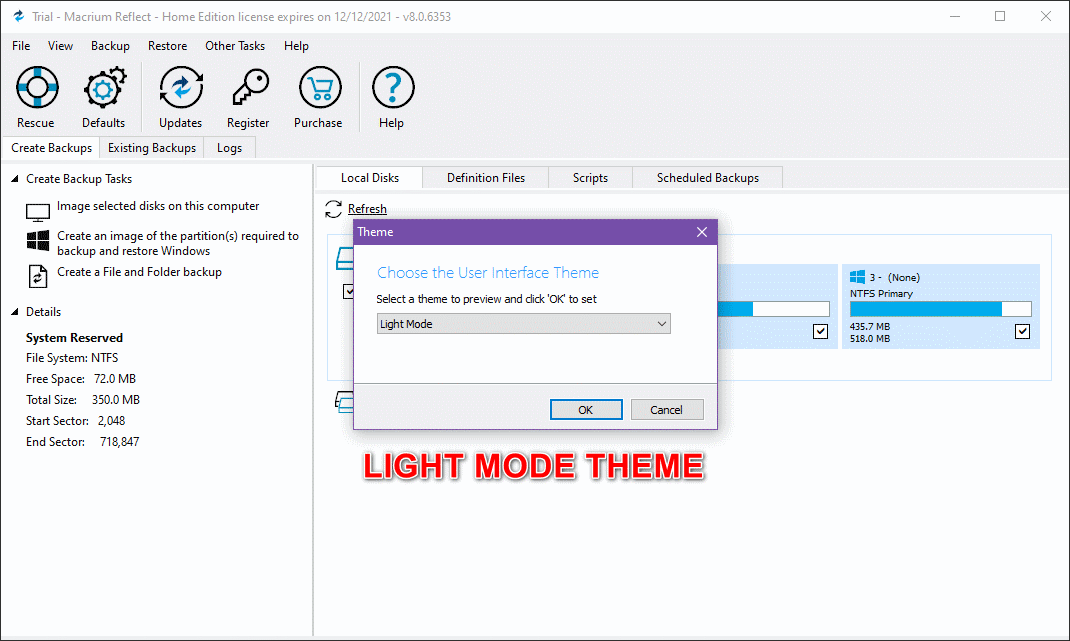Toggle checkbox on partition left of partition 3
1070x641 pixels.
(x=820, y=331)
